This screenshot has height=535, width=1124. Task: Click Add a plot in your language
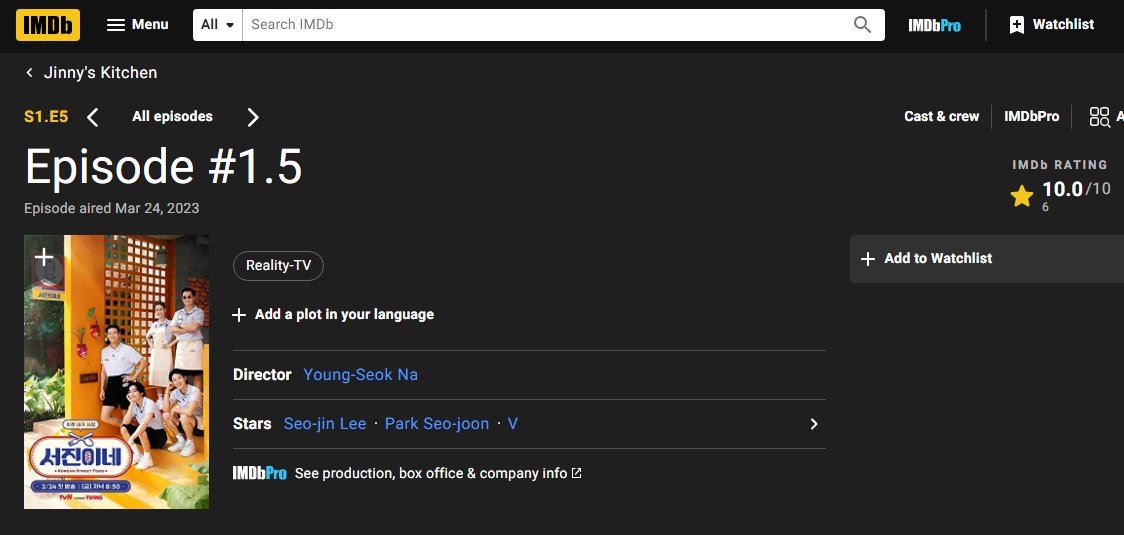(x=333, y=314)
